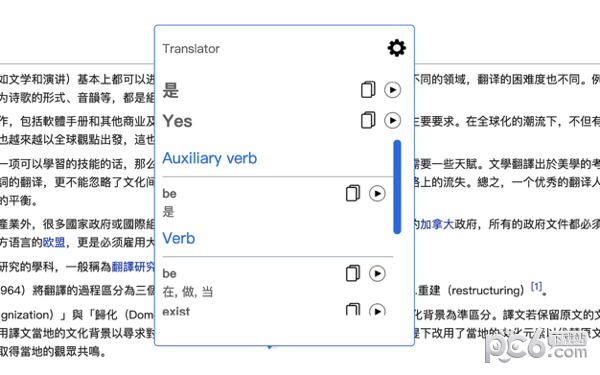The image size is (600, 375).
Task: Play pronunciation of Yes
Action: (393, 120)
